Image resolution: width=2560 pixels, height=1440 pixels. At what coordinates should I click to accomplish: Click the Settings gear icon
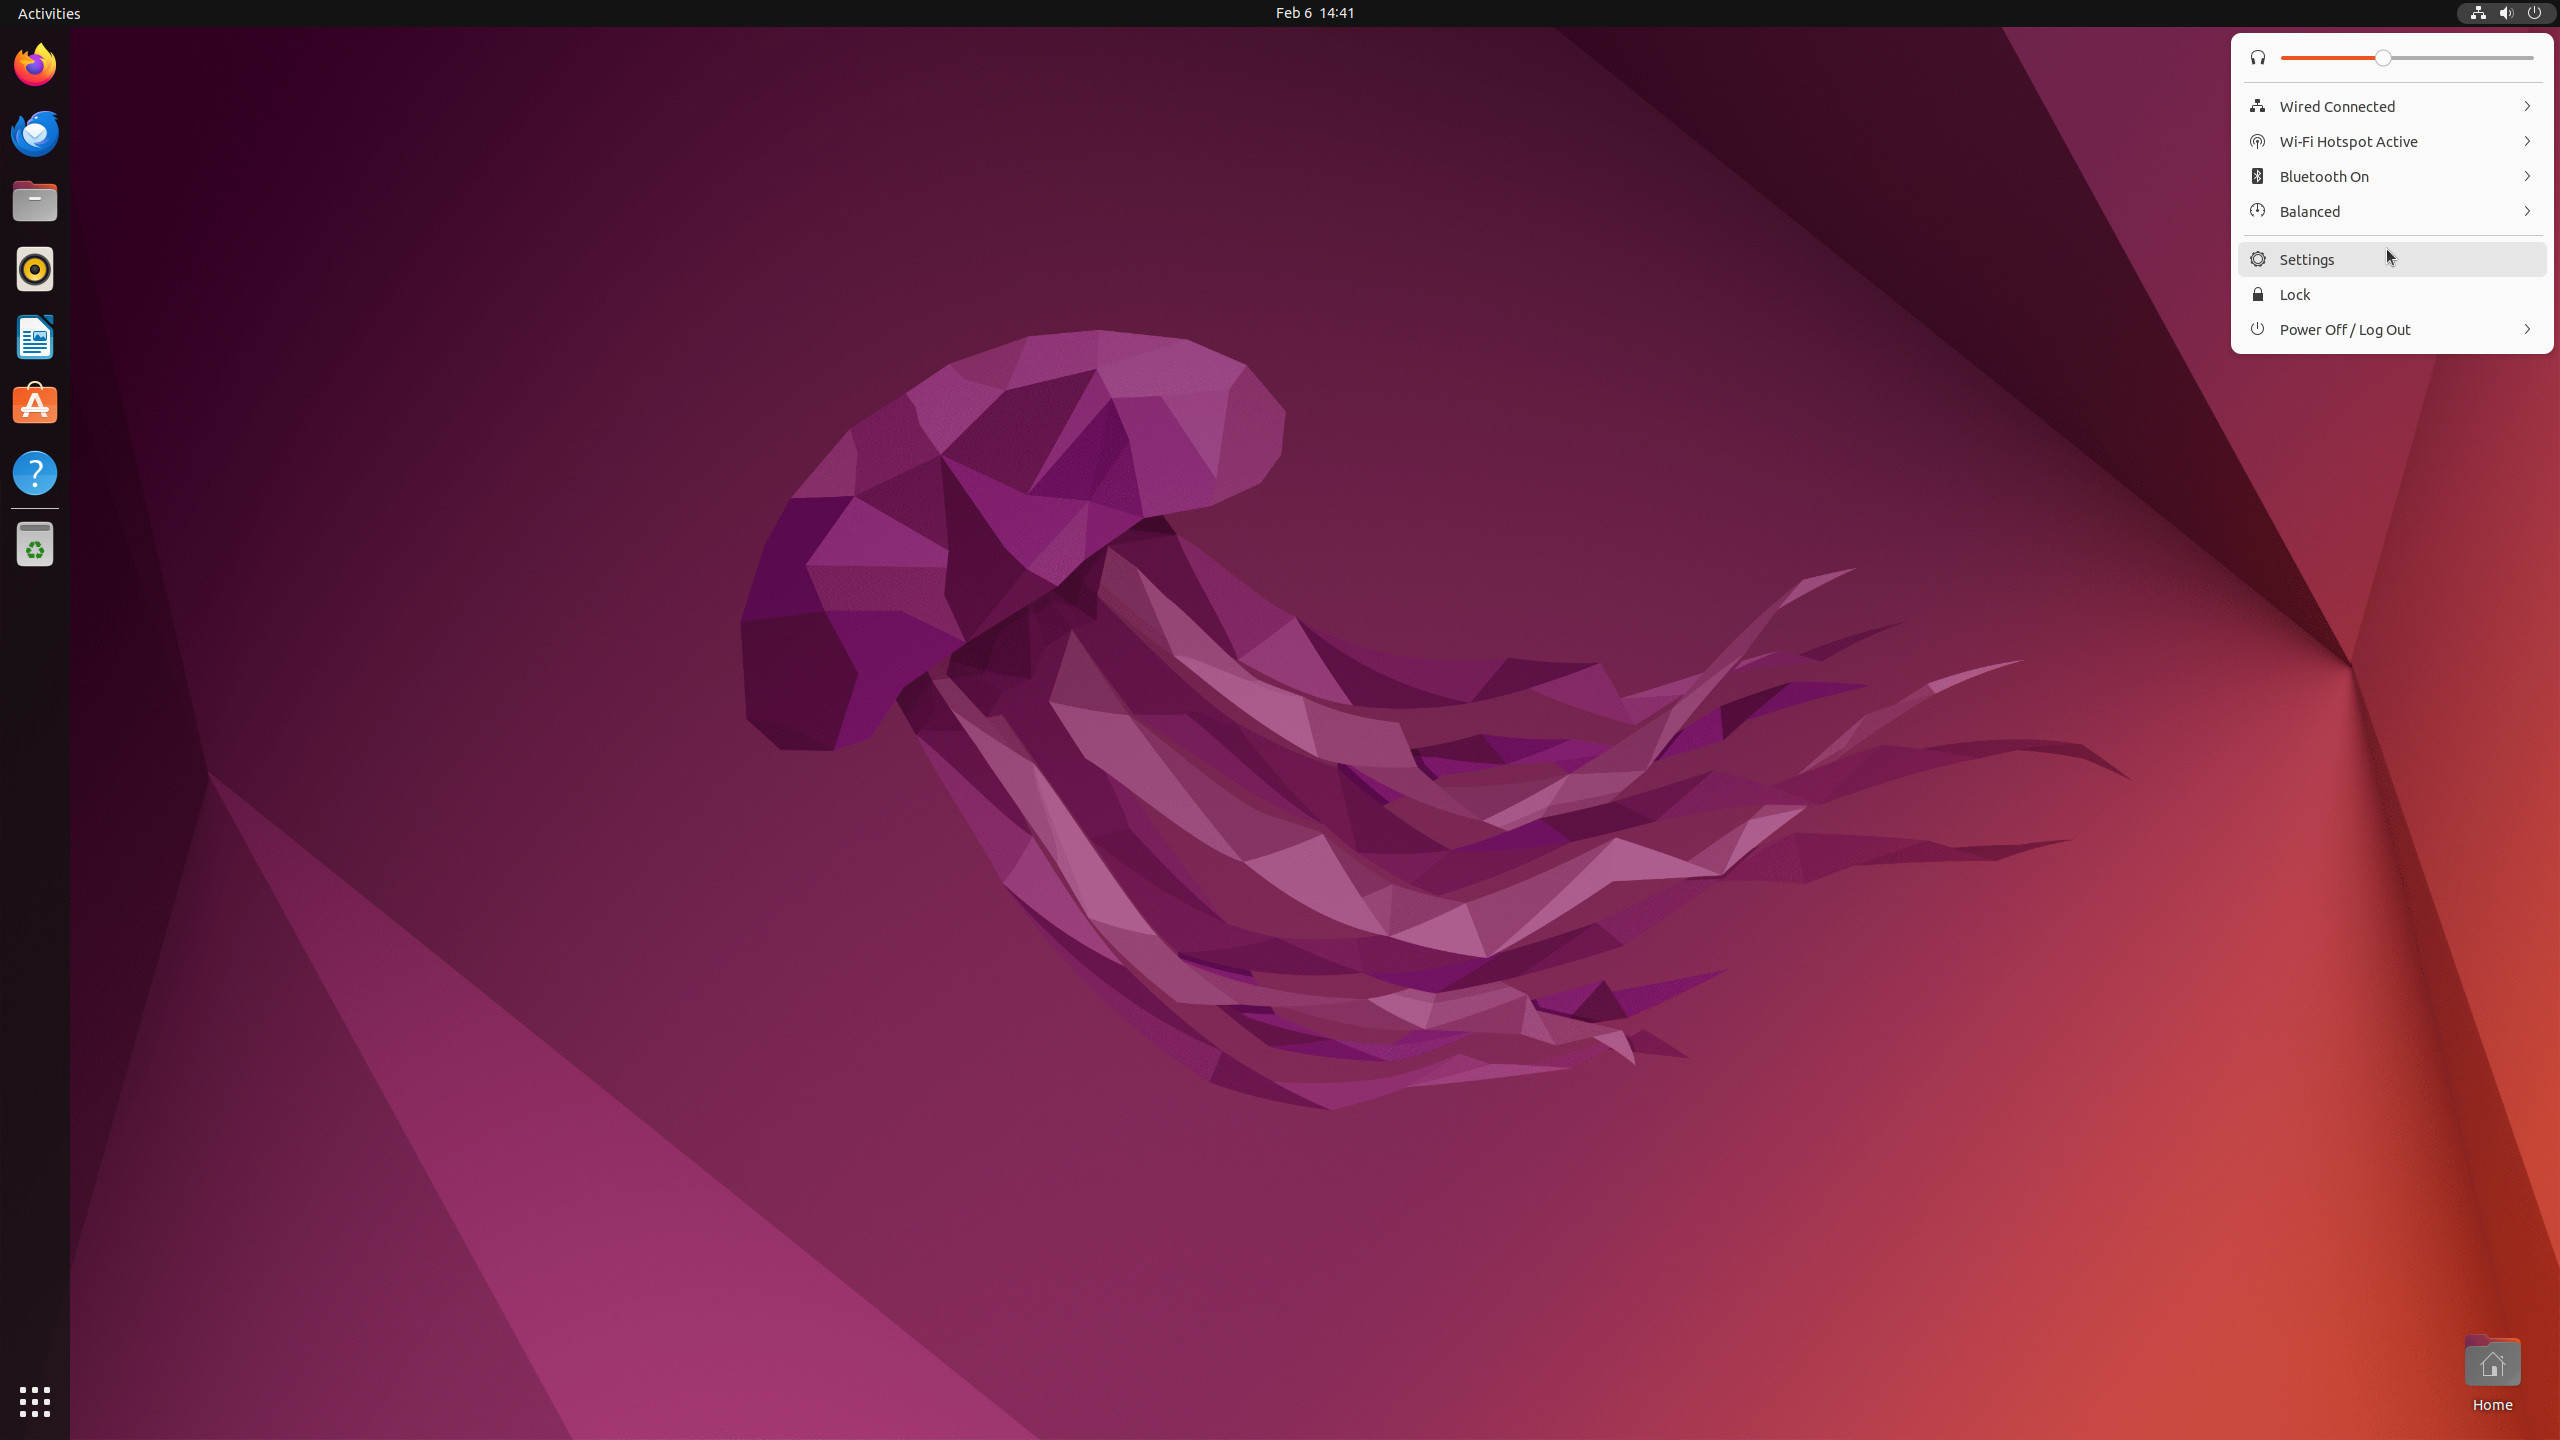(x=2257, y=259)
